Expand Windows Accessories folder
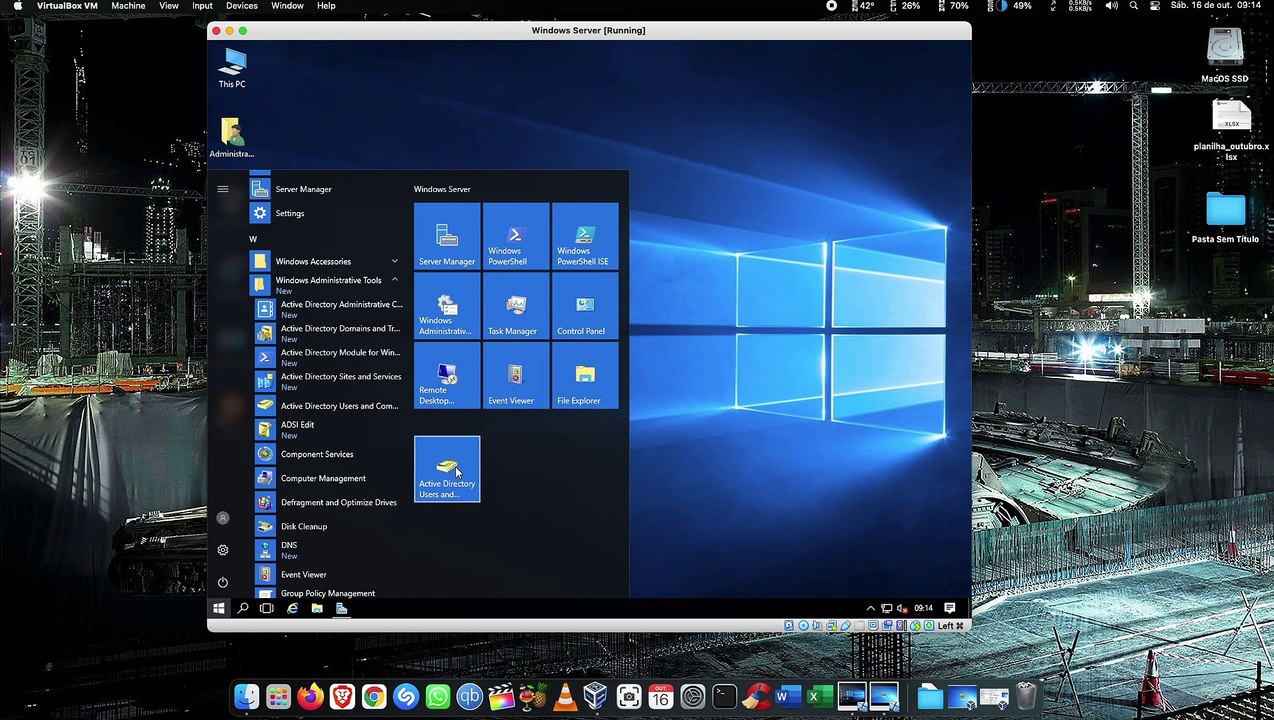 click(x=327, y=261)
